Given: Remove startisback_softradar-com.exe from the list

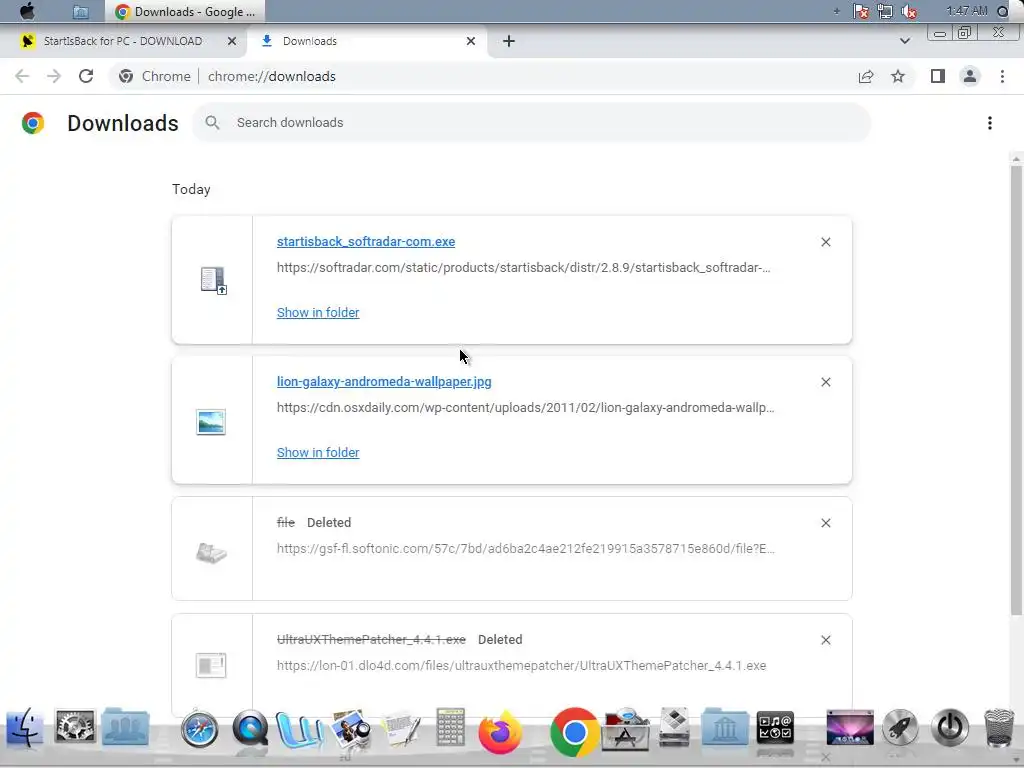Looking at the screenshot, I should (x=825, y=242).
